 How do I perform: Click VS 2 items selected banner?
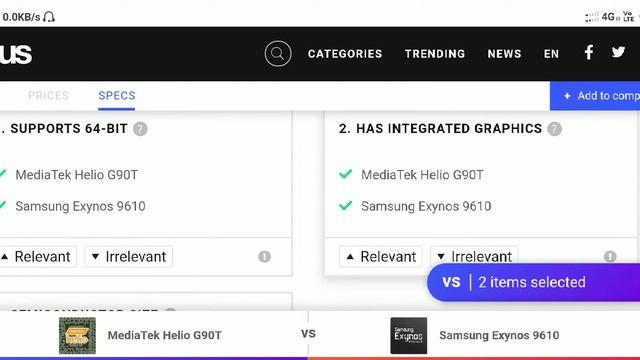pos(533,282)
